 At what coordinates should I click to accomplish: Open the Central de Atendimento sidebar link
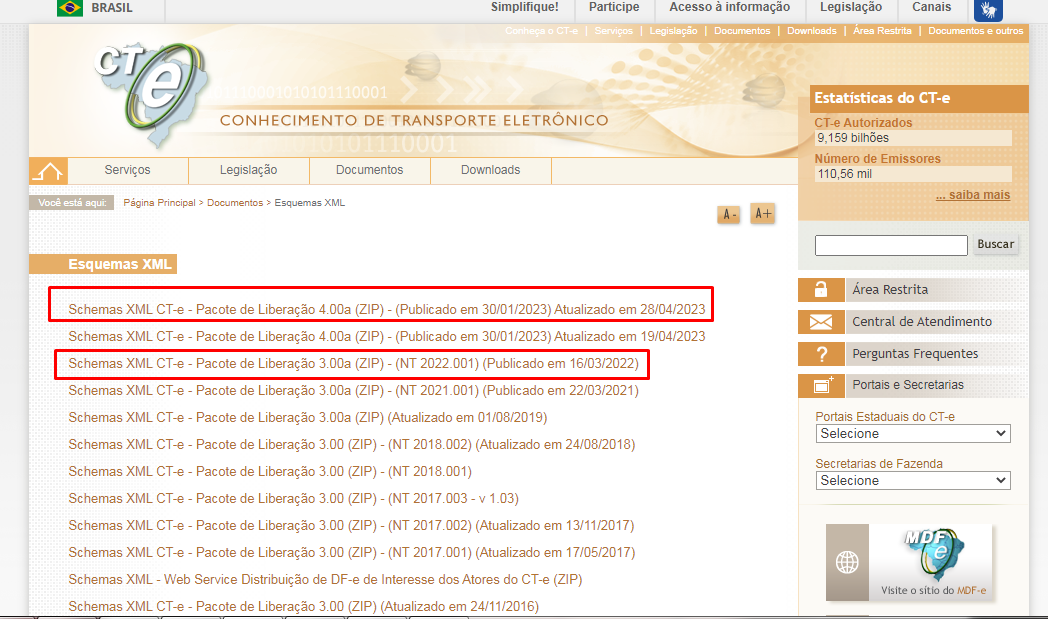pos(922,322)
